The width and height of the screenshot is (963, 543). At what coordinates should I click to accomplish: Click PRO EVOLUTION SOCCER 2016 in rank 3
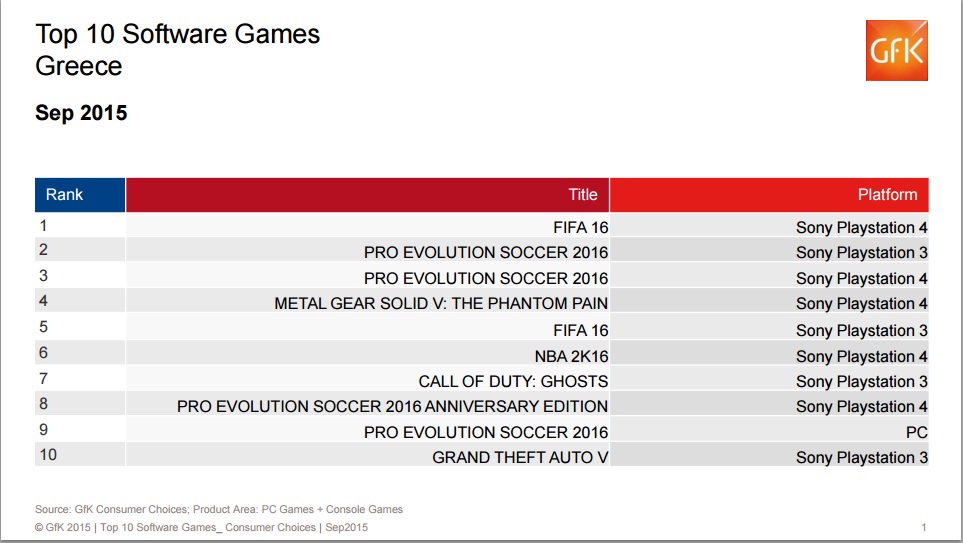click(x=486, y=278)
